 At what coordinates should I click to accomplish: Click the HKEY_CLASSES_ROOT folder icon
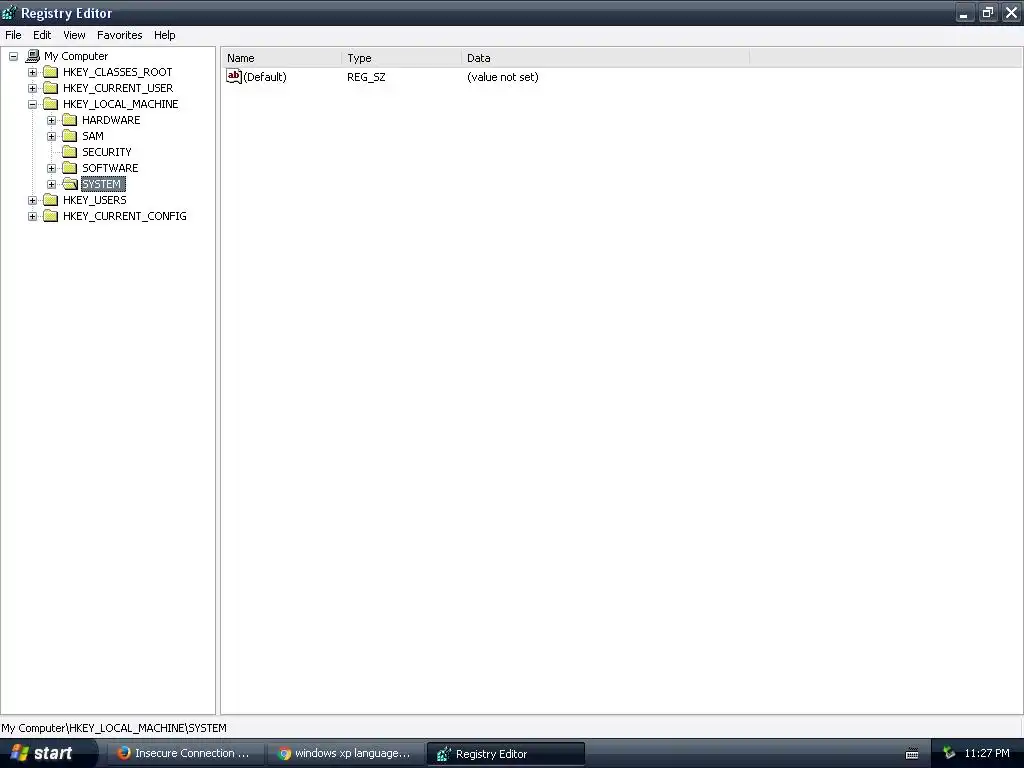click(x=50, y=72)
